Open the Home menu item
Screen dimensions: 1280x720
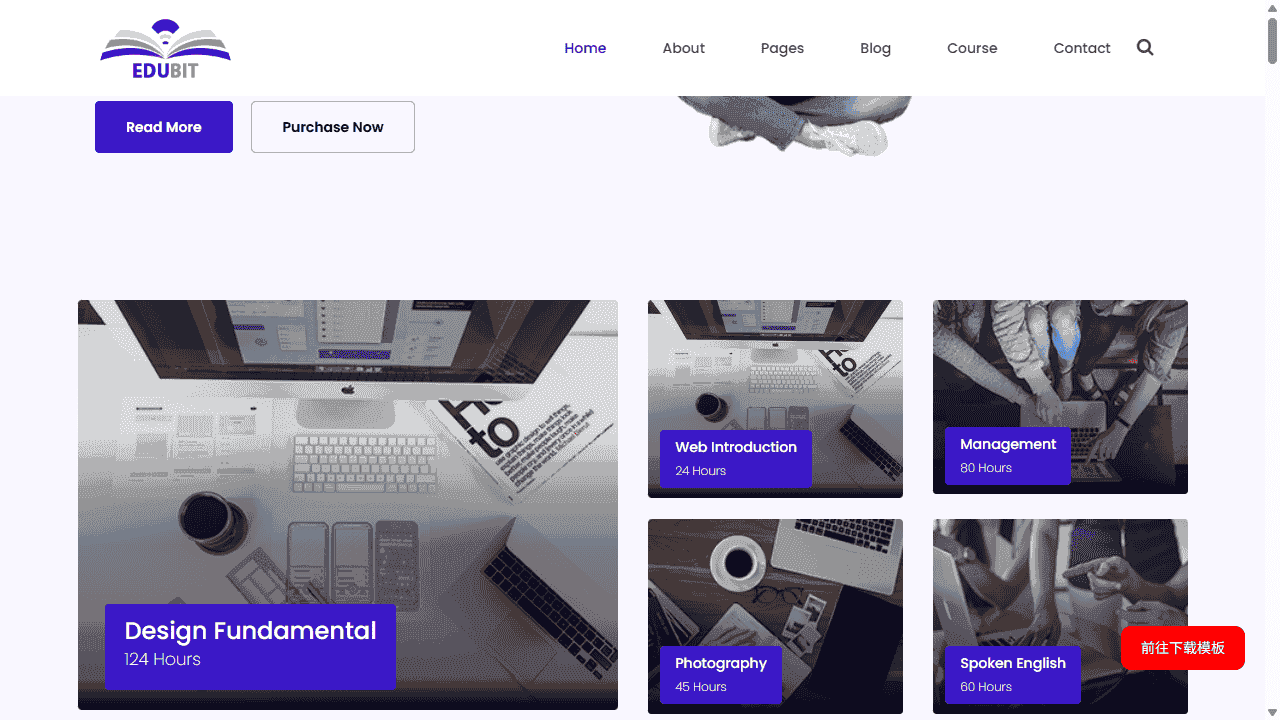(585, 48)
